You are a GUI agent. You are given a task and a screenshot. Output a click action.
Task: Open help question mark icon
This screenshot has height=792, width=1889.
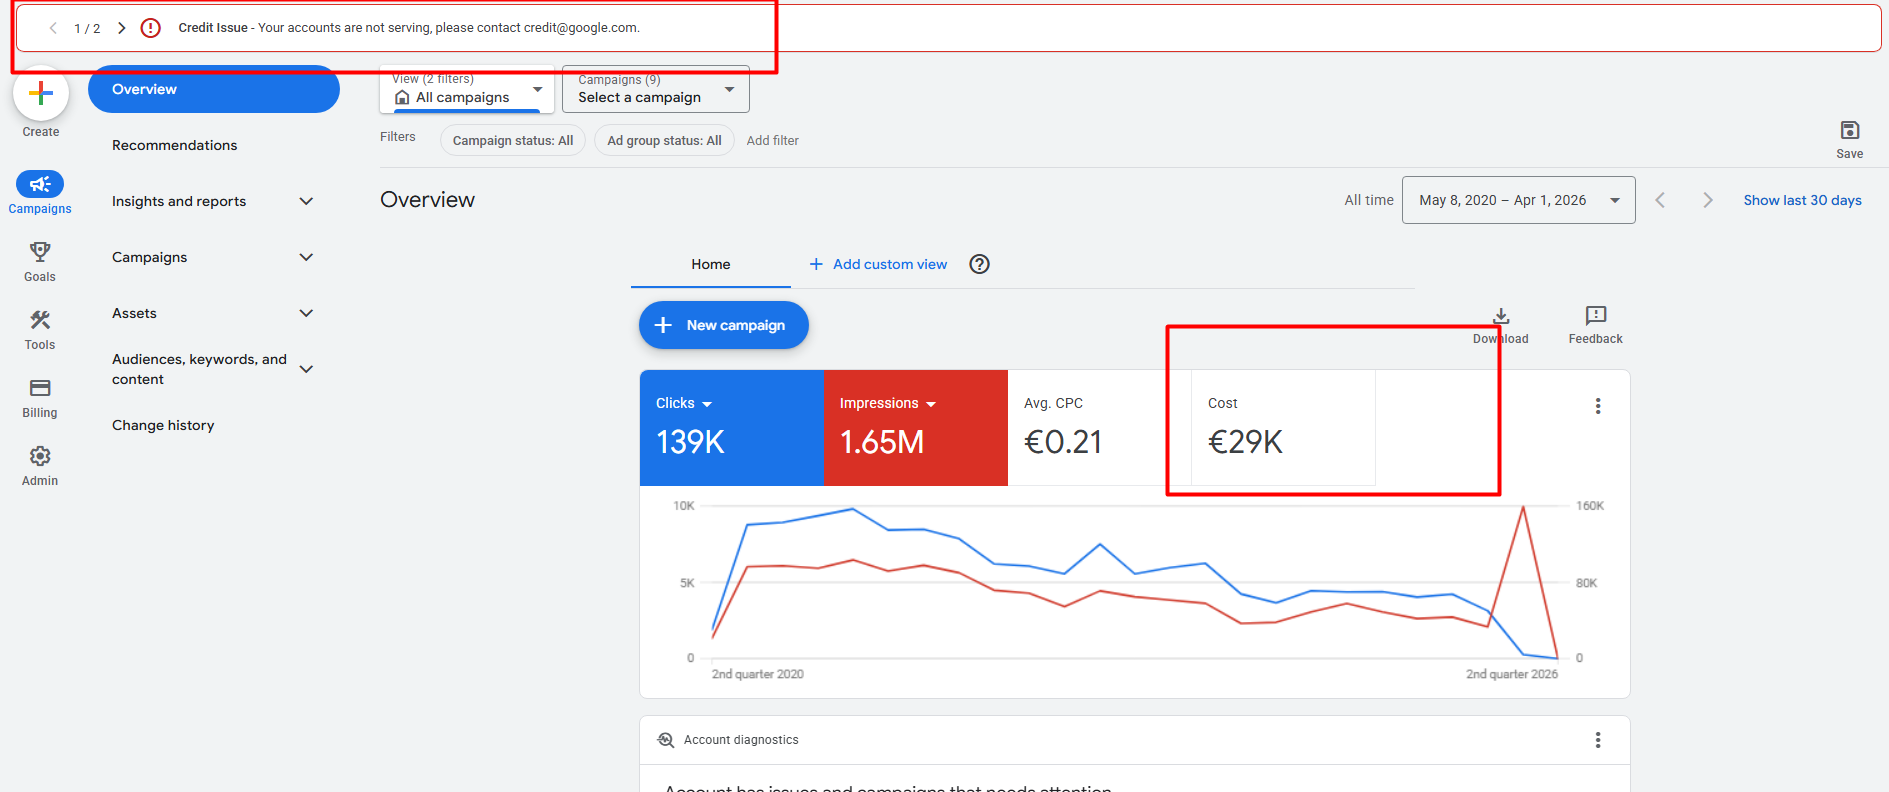point(980,264)
